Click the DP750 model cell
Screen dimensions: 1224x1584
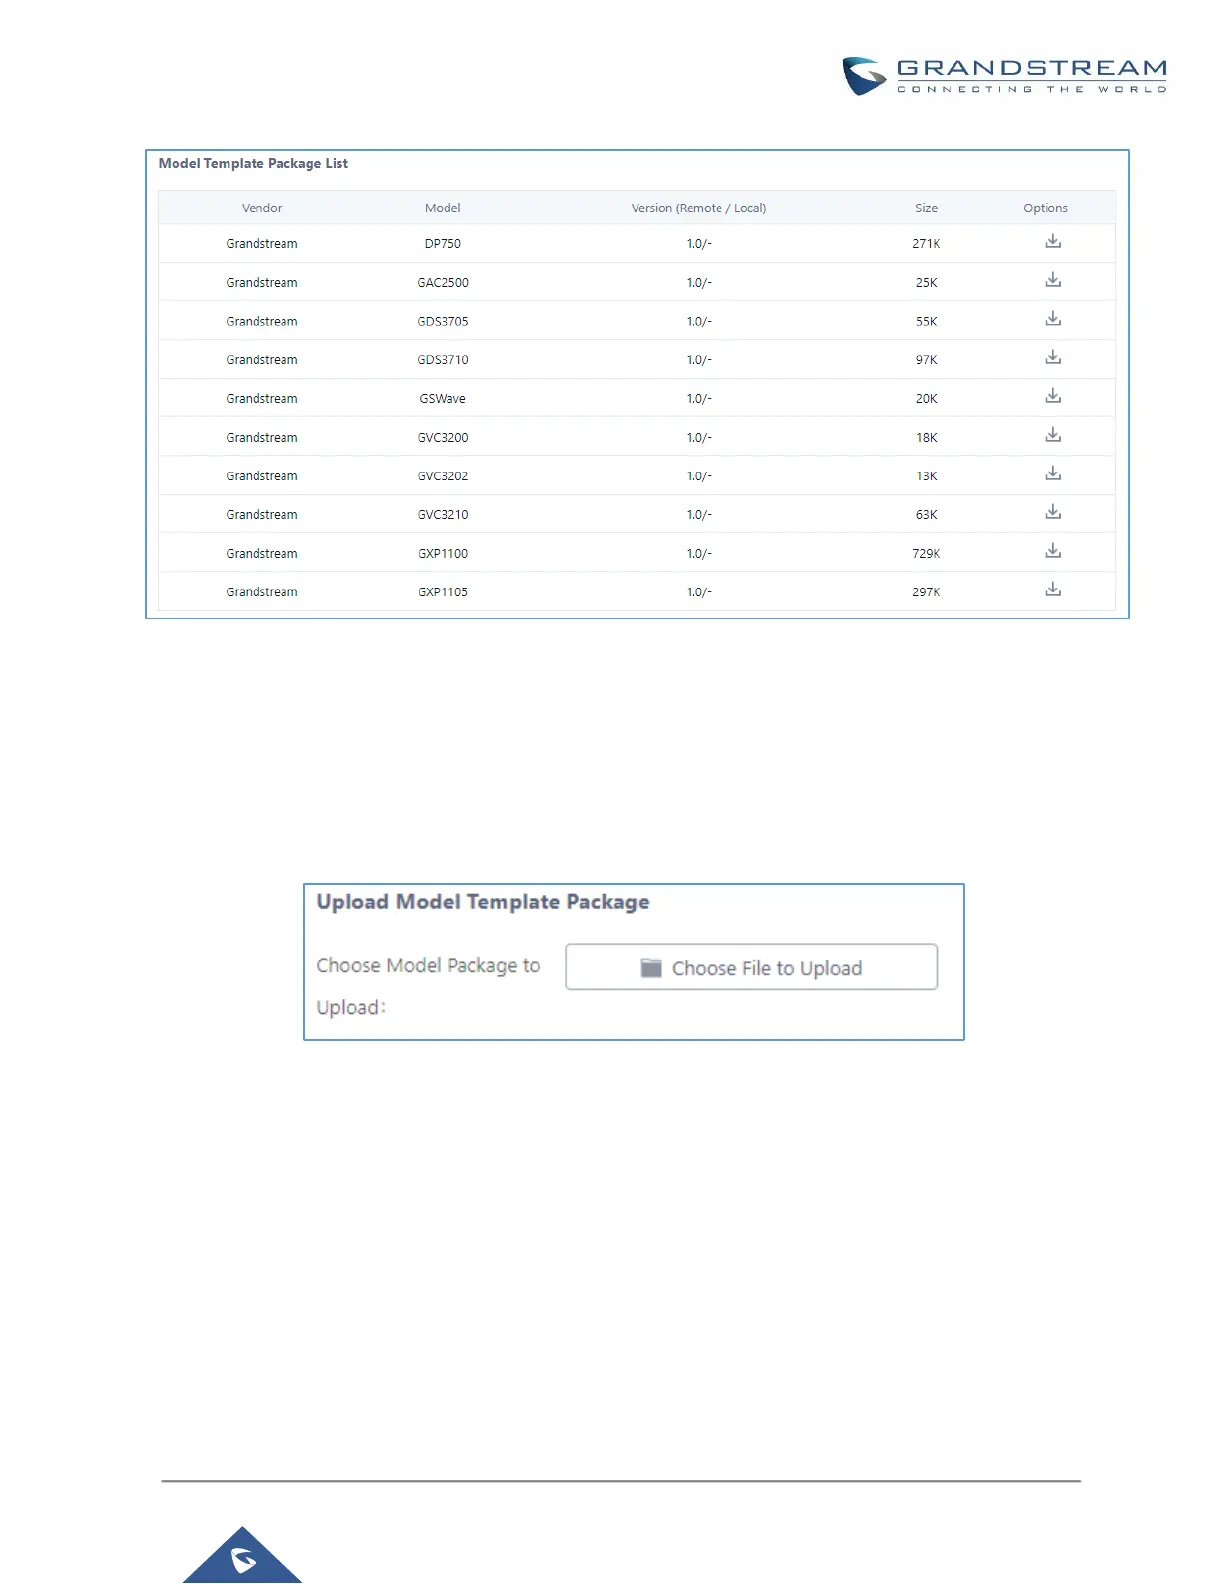tap(443, 244)
